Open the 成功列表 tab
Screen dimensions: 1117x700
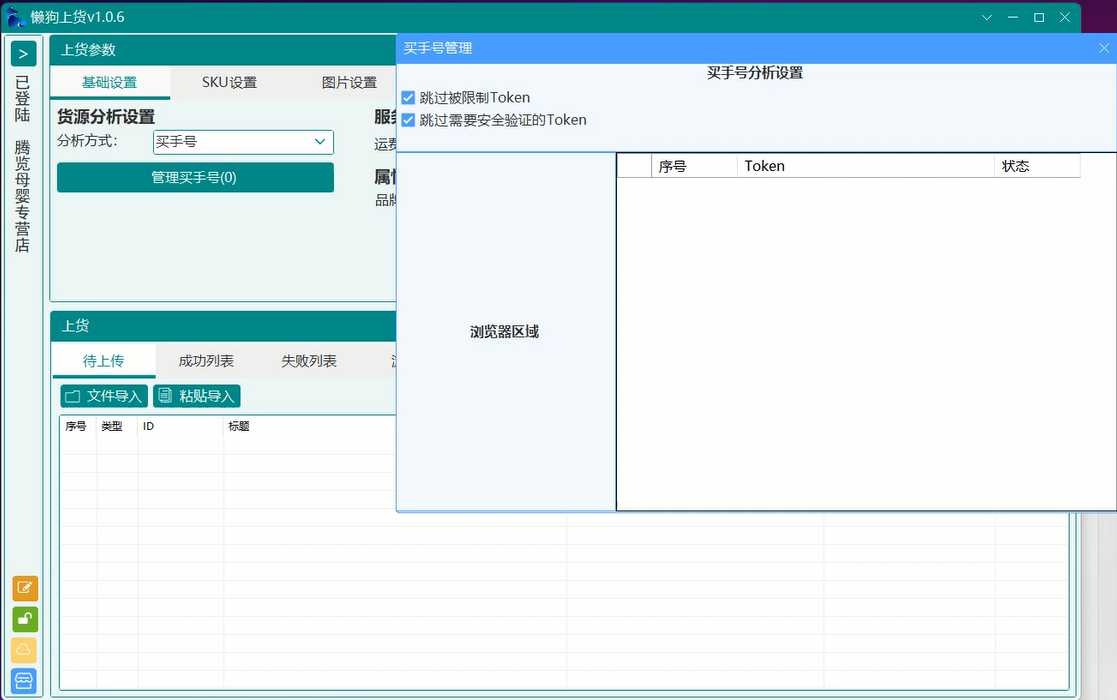206,361
